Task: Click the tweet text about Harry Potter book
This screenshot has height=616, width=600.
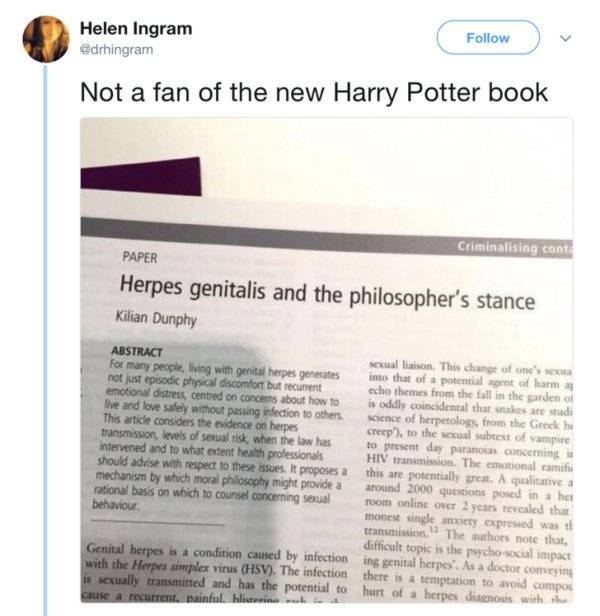Action: tap(313, 93)
